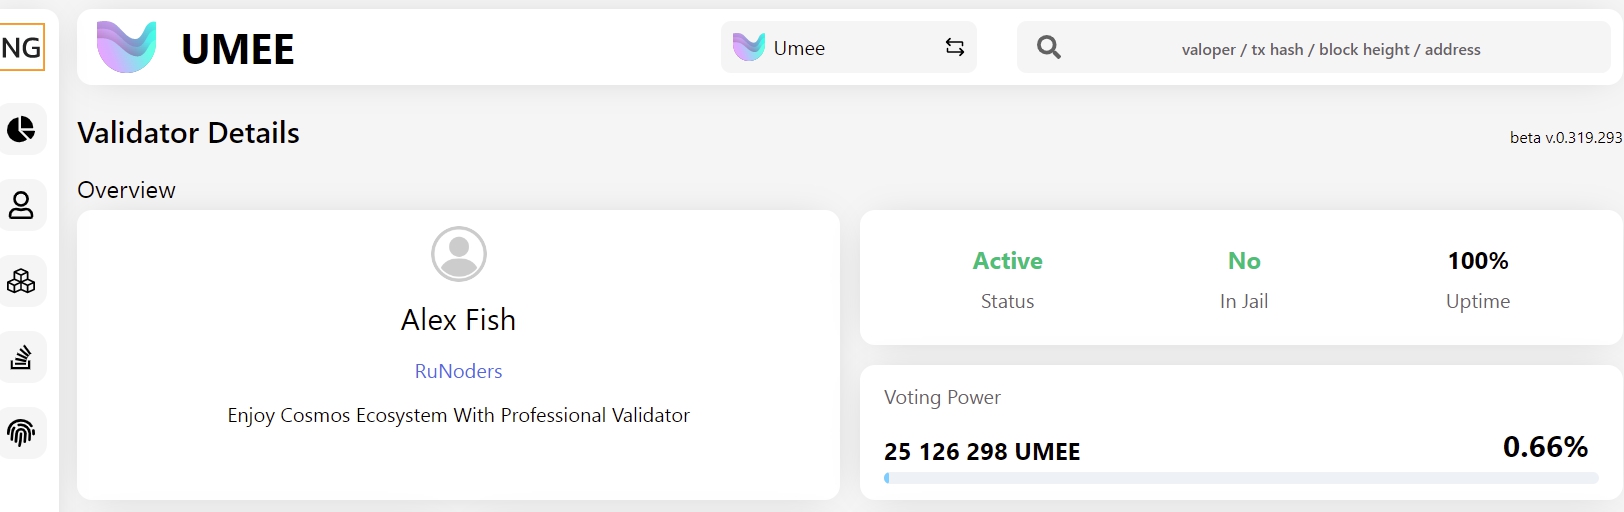Open the validators user sidebar icon
Image resolution: width=1624 pixels, height=512 pixels.
coord(21,205)
